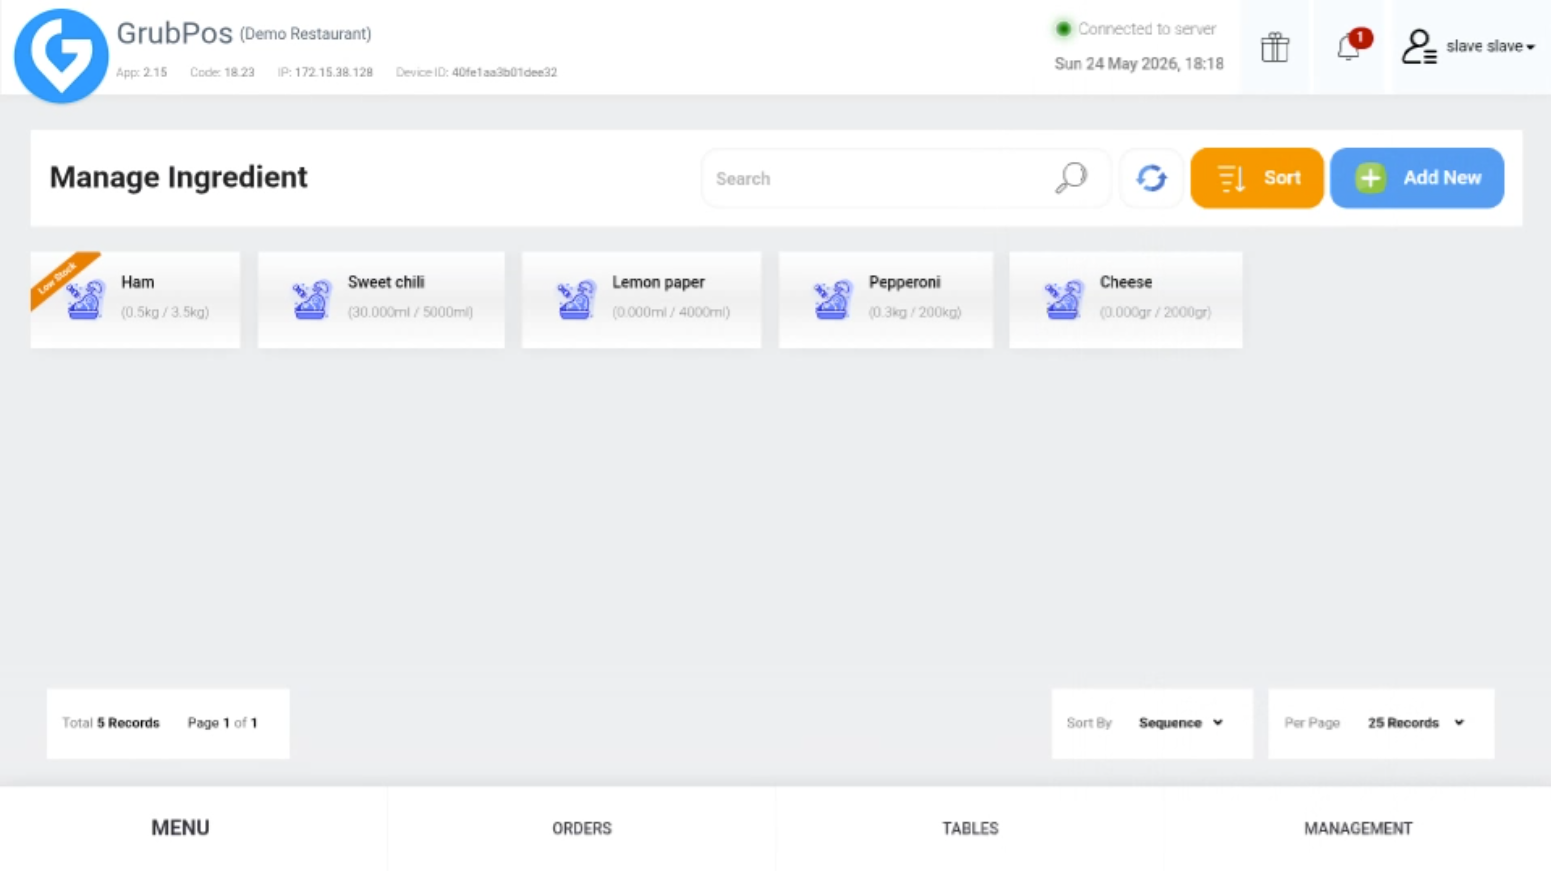This screenshot has width=1551, height=871.
Task: Select the Lemon paper ingredient name
Action: click(x=658, y=282)
